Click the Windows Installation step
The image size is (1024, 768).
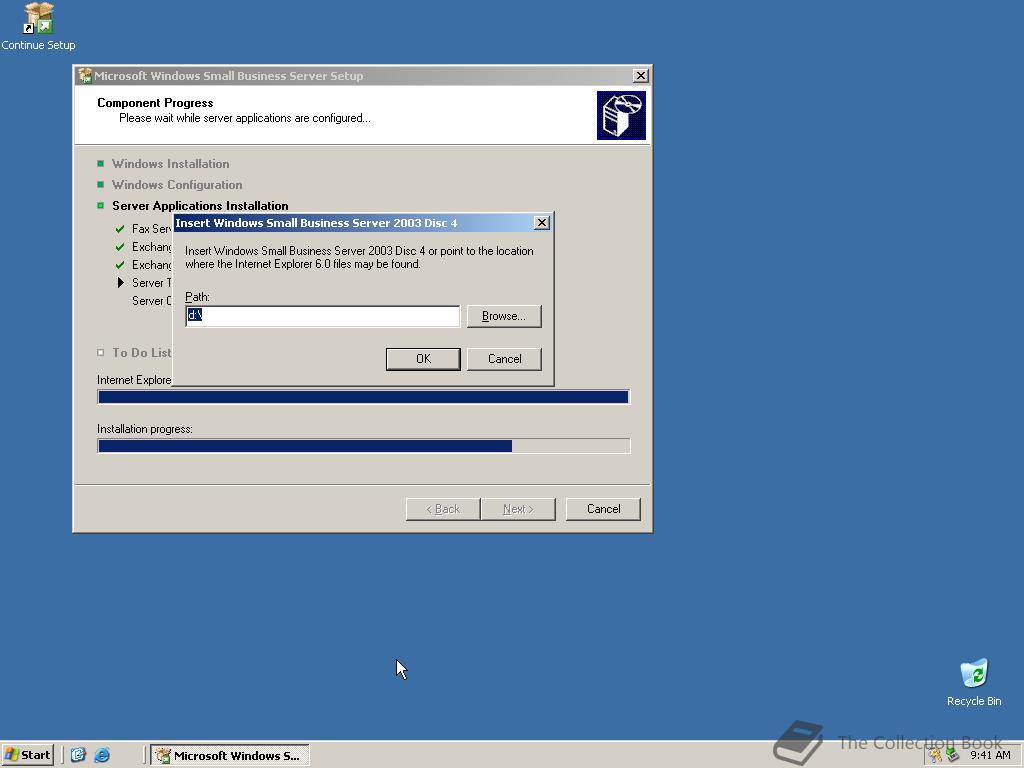click(x=170, y=164)
